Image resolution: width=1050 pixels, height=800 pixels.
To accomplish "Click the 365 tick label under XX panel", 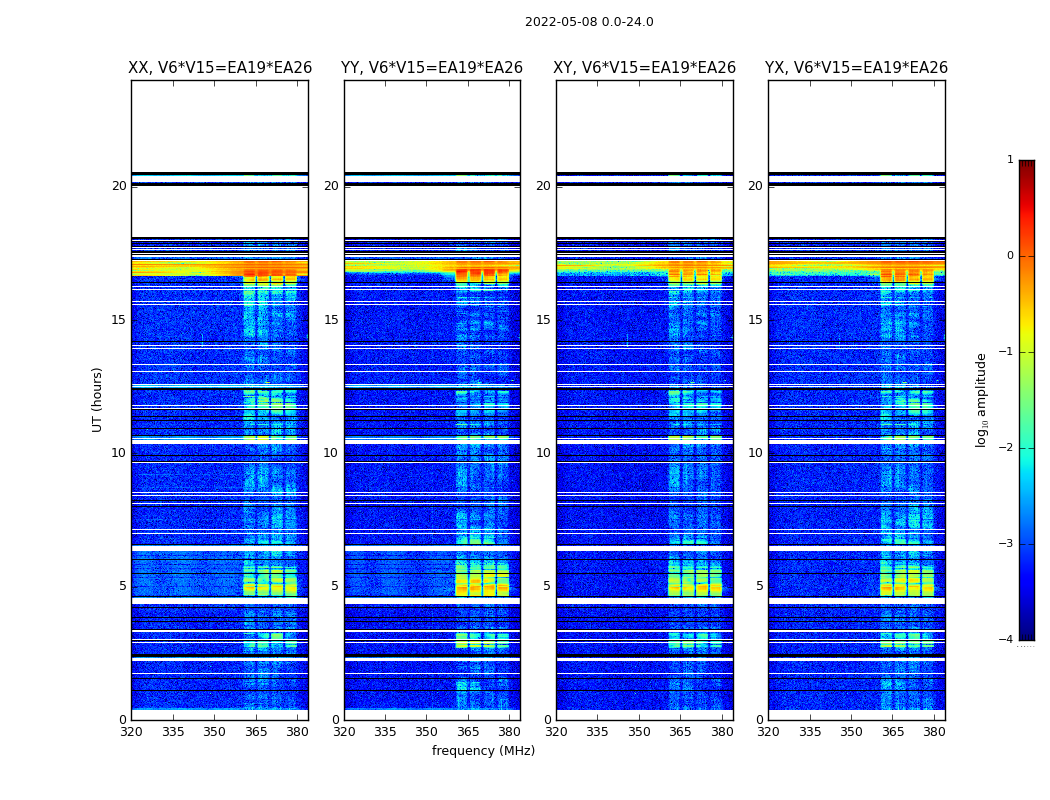I will [x=256, y=732].
